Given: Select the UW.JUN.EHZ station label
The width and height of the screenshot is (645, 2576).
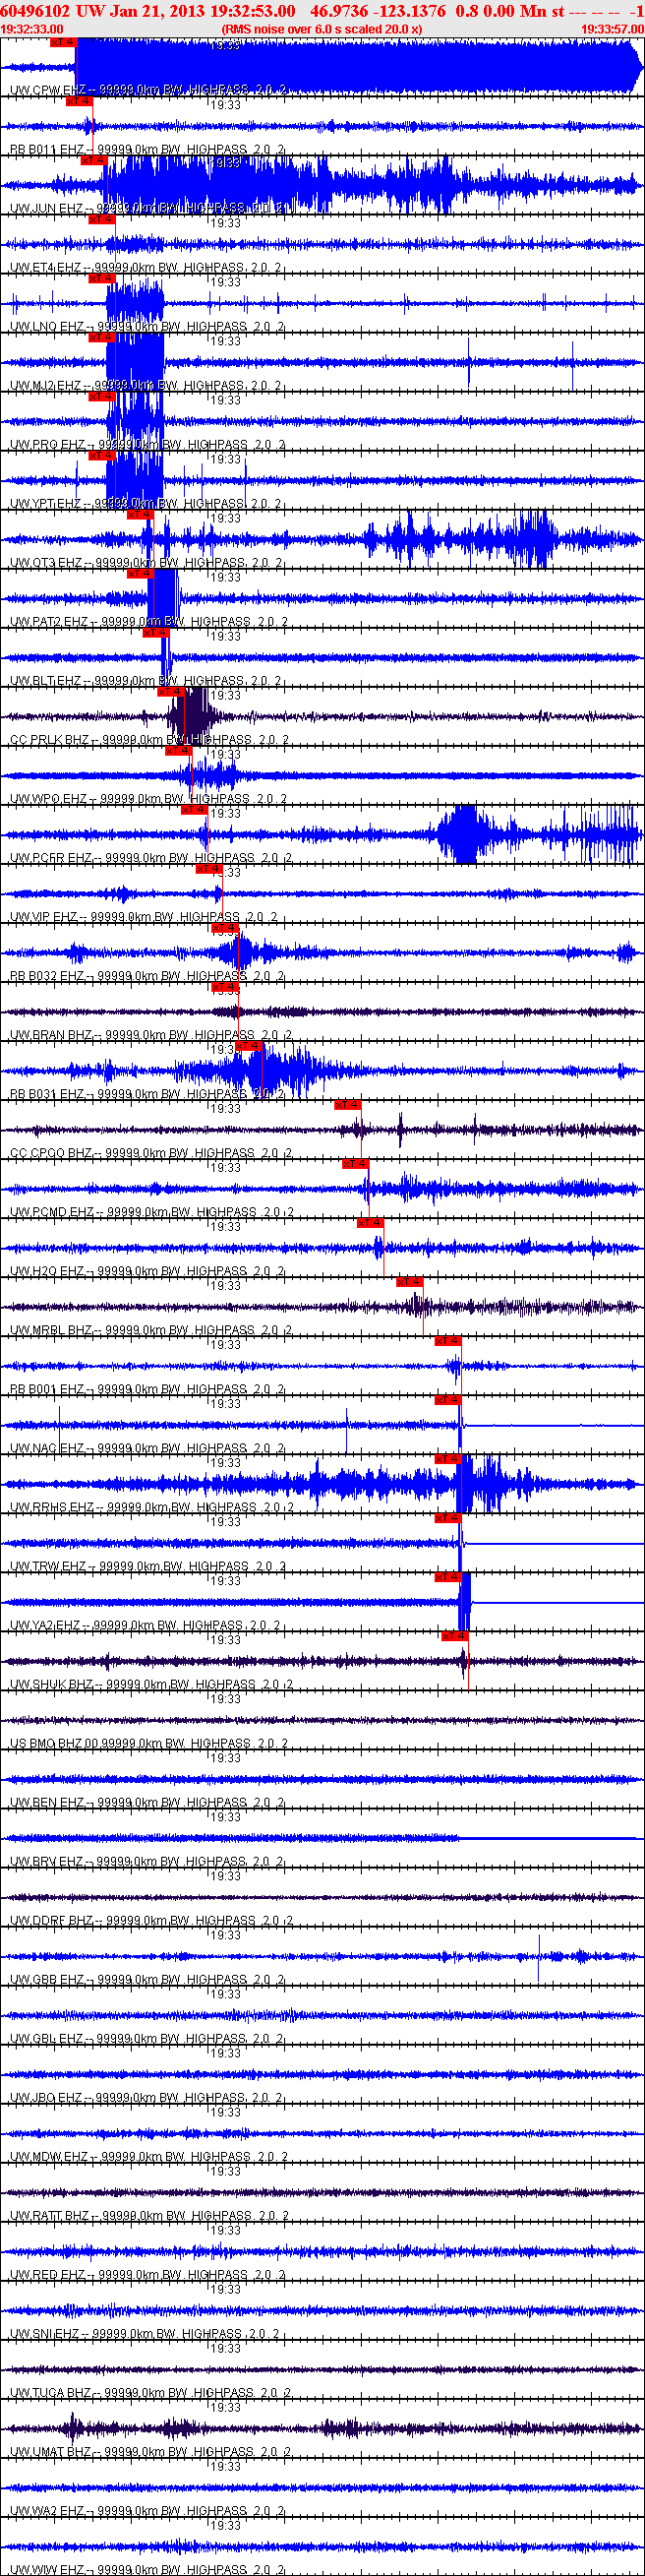Looking at the screenshot, I should click(47, 208).
